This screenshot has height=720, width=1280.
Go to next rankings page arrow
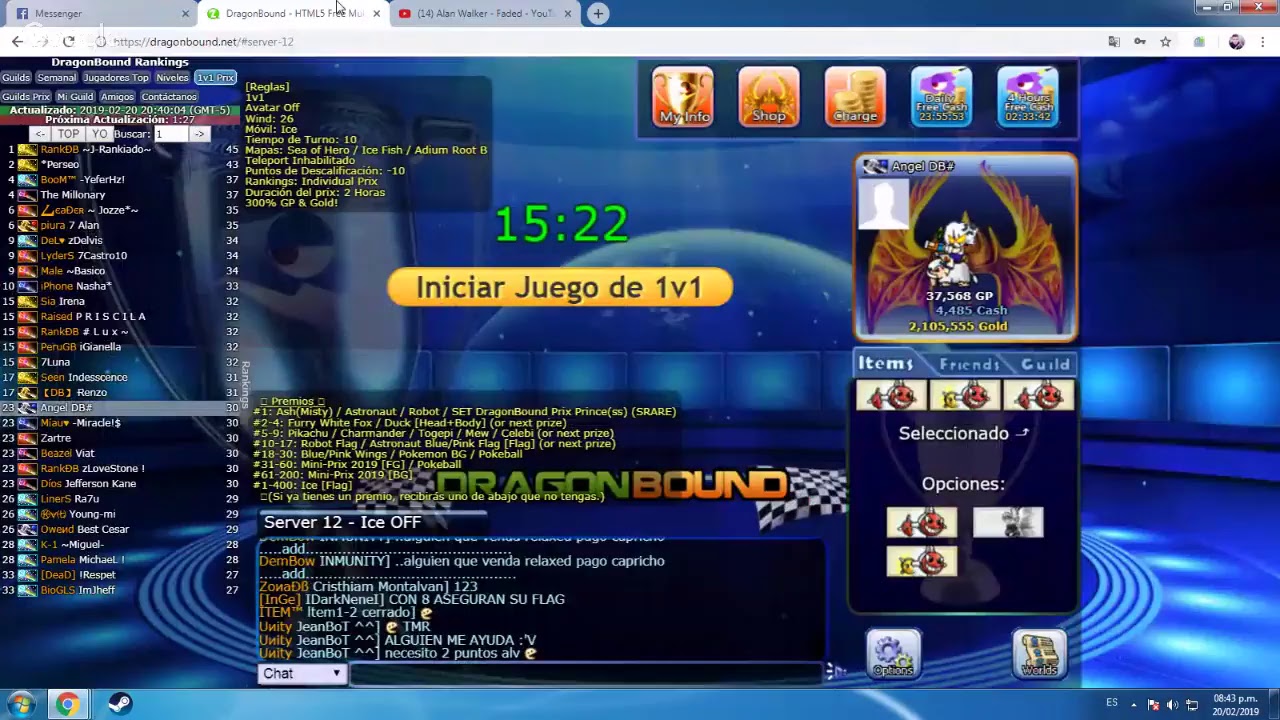click(199, 134)
